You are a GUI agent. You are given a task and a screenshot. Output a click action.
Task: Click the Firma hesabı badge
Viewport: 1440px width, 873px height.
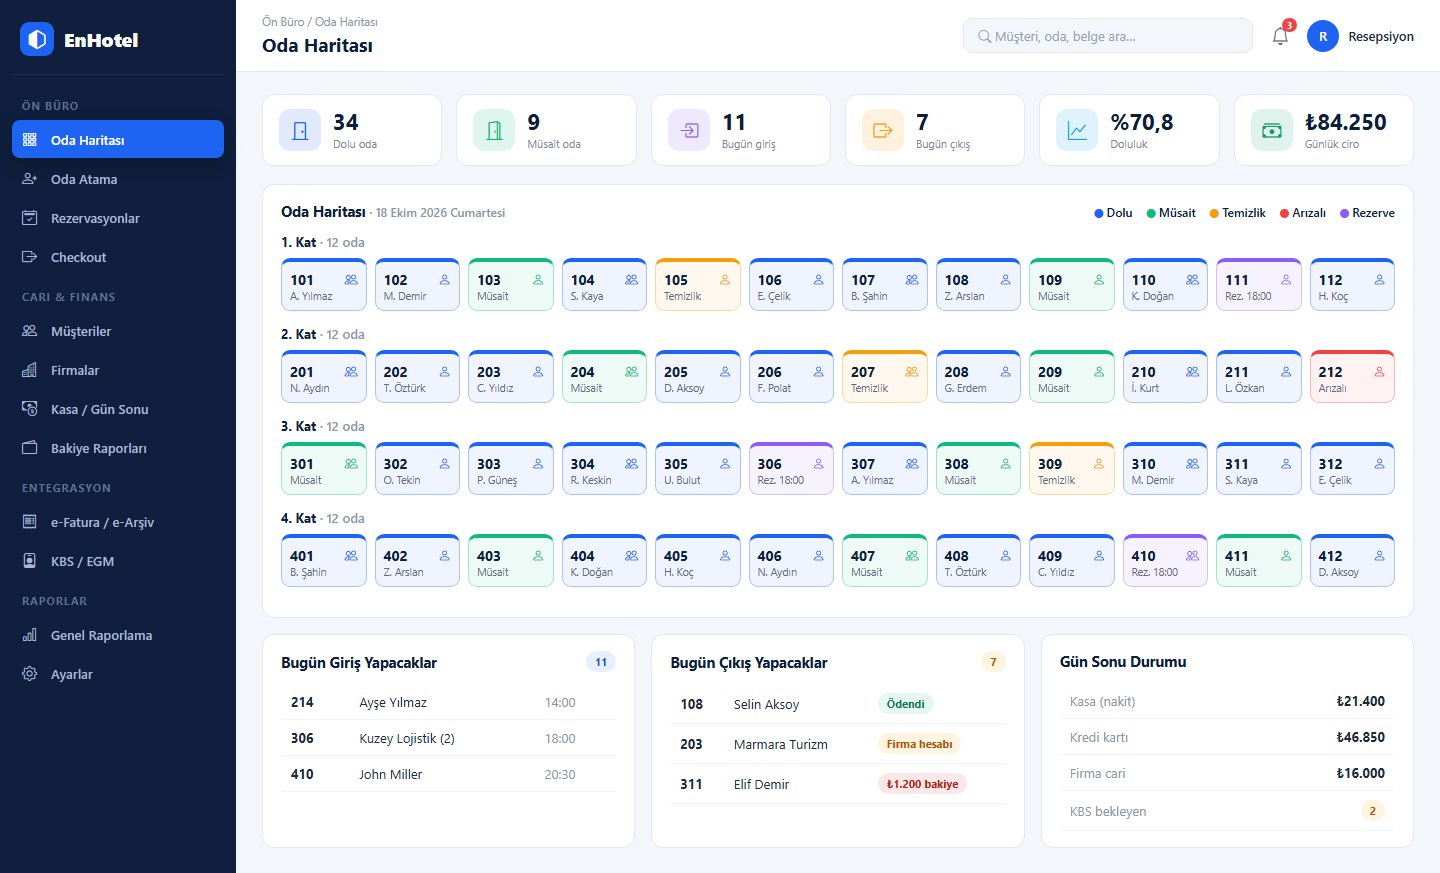click(x=919, y=744)
